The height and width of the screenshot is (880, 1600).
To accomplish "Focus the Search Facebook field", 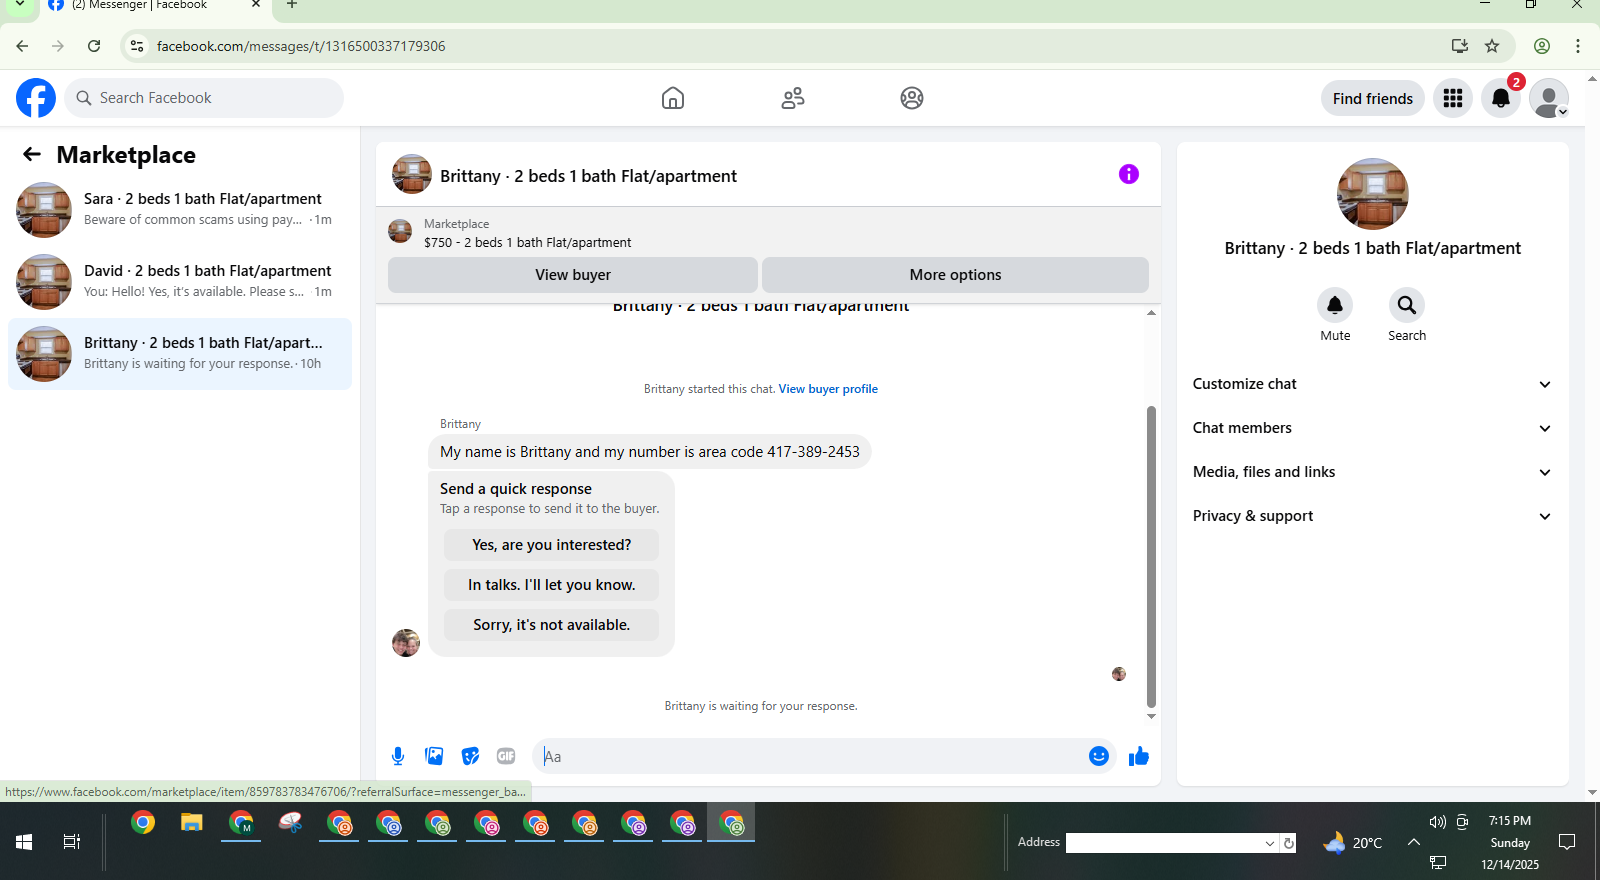I will tap(204, 98).
